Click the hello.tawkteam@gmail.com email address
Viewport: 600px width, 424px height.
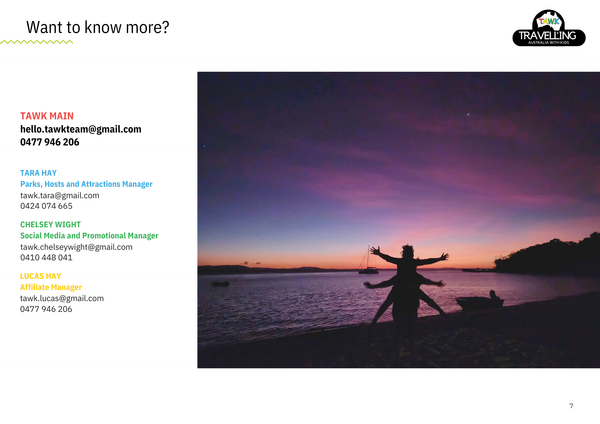coord(81,129)
